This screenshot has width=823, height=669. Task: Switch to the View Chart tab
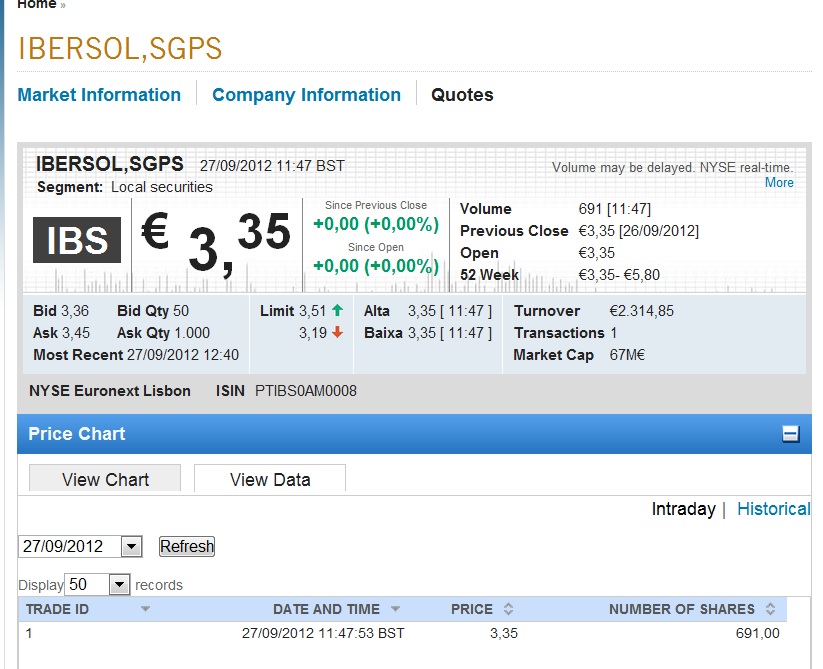(105, 479)
